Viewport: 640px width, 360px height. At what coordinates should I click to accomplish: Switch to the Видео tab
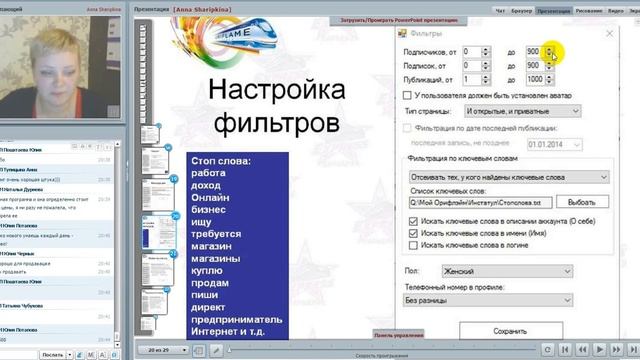616,11
